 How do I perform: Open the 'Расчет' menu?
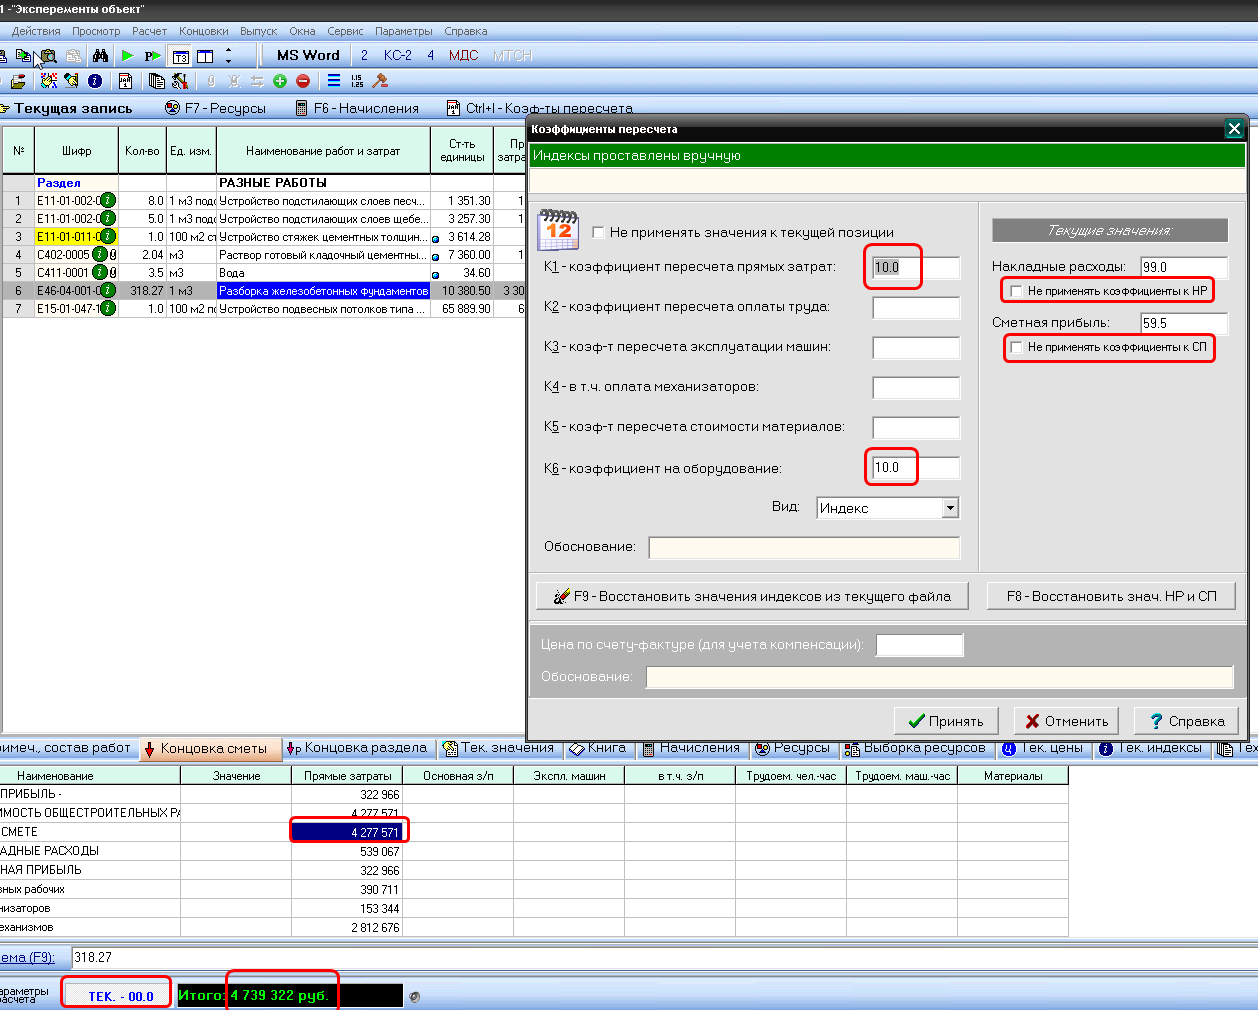click(149, 31)
